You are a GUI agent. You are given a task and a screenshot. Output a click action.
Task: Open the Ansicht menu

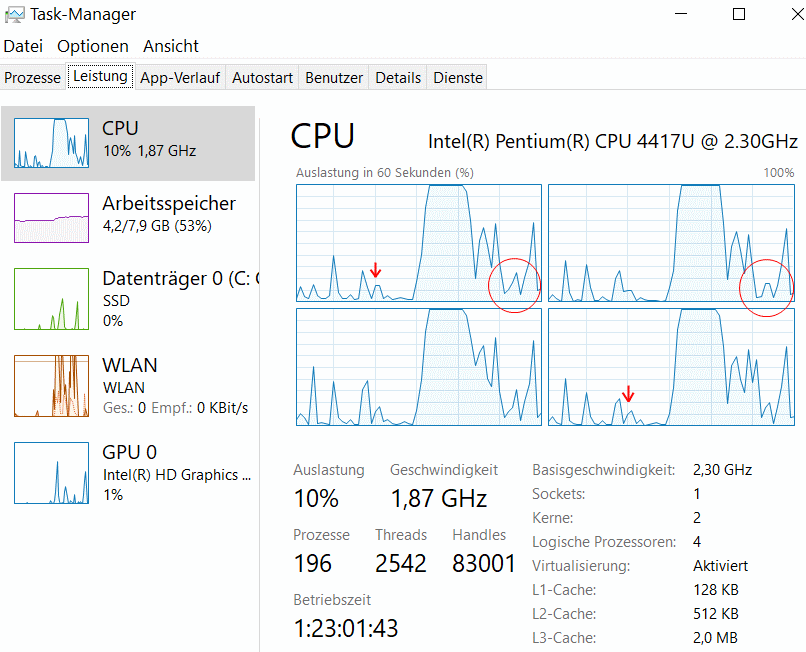click(x=171, y=46)
